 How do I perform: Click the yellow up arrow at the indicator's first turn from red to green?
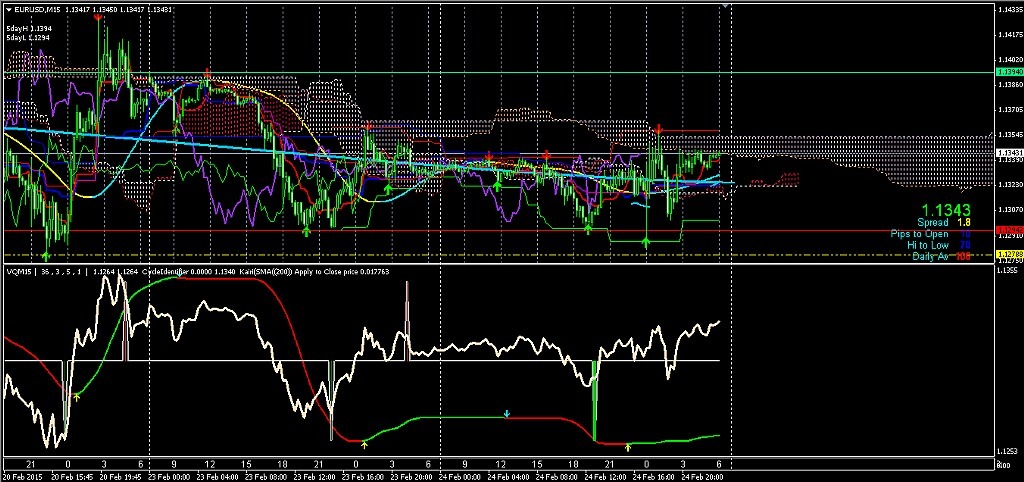[x=76, y=396]
